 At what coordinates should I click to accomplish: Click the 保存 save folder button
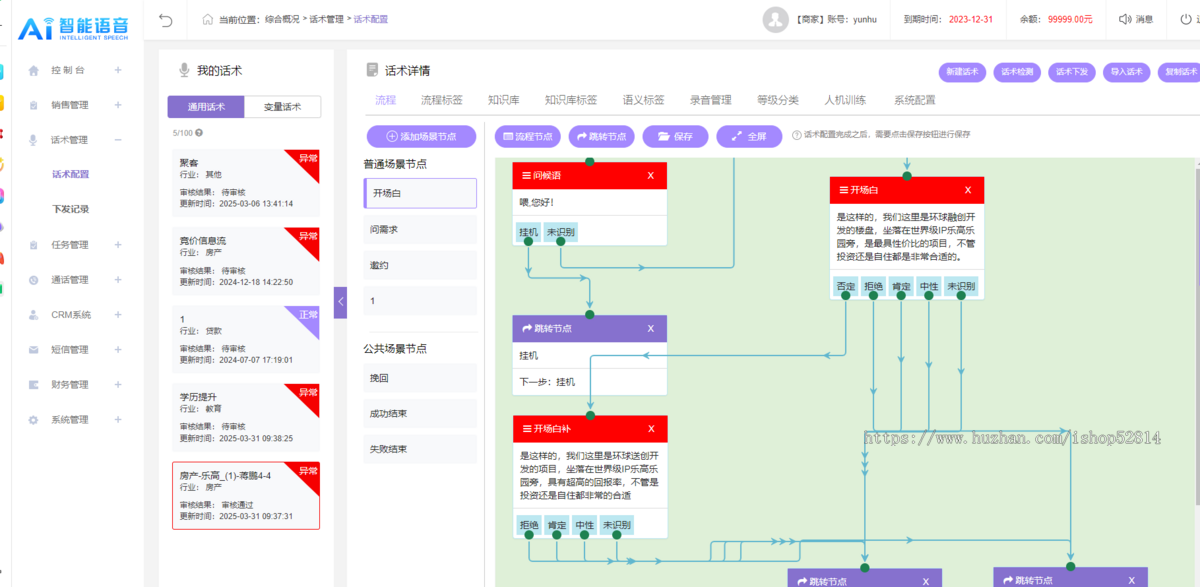(x=675, y=136)
